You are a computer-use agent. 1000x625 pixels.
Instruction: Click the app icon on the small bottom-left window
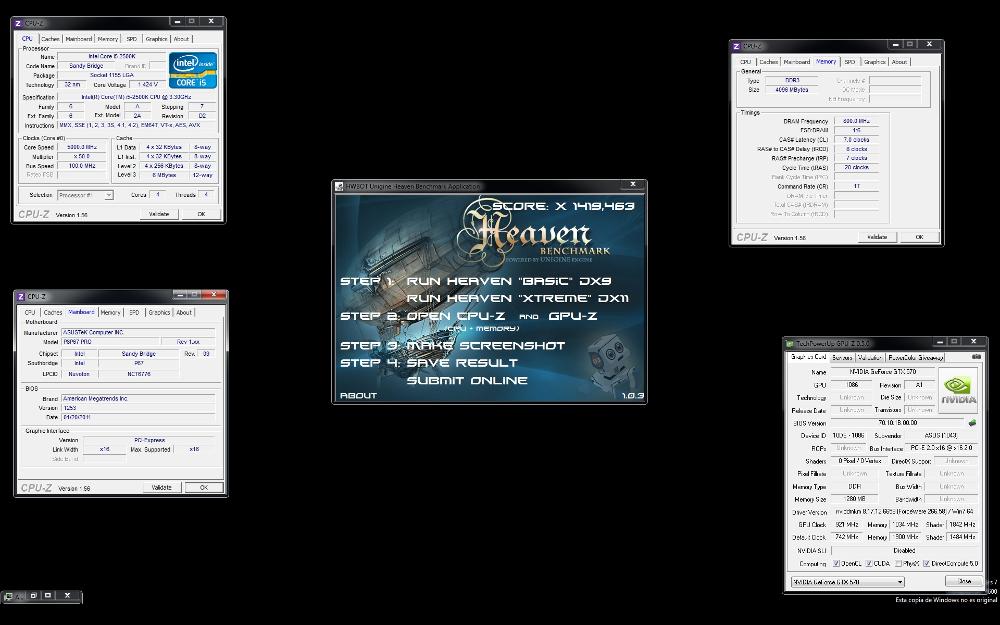click(x=8, y=596)
